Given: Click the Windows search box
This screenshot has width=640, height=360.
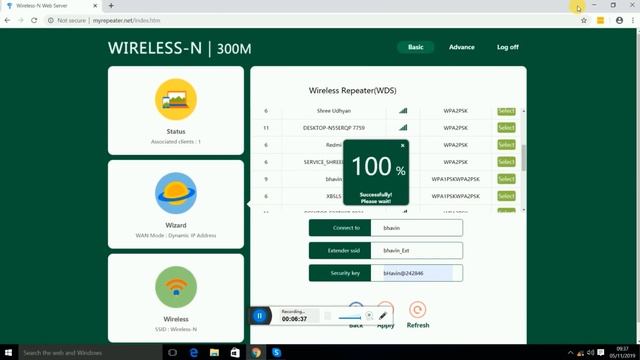Looking at the screenshot, I should coord(90,352).
